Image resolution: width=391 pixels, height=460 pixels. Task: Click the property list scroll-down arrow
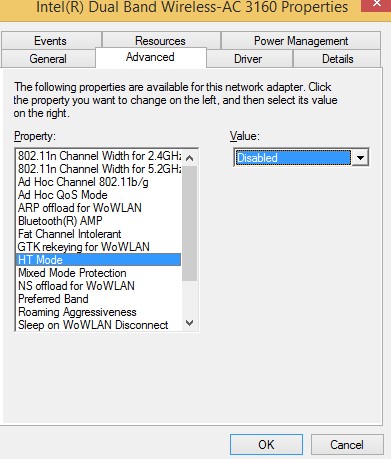tap(189, 323)
